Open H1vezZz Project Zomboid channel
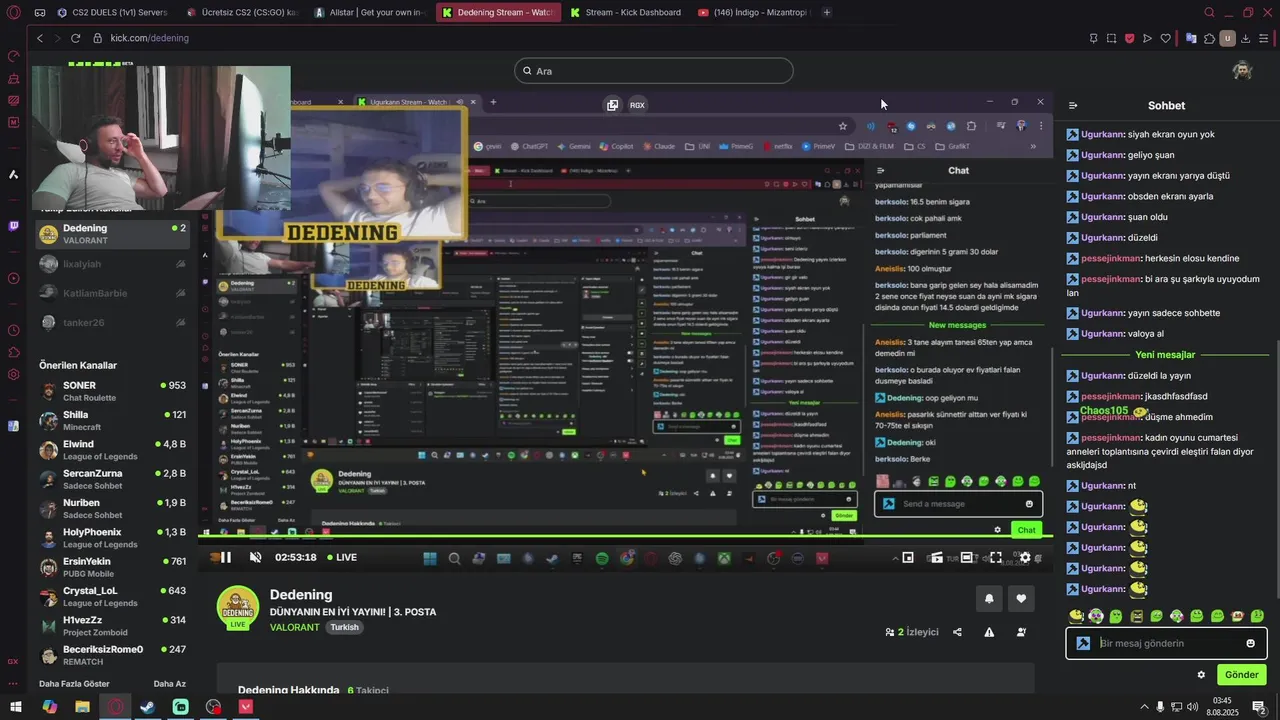Screen dimensions: 1280x720 (112, 626)
